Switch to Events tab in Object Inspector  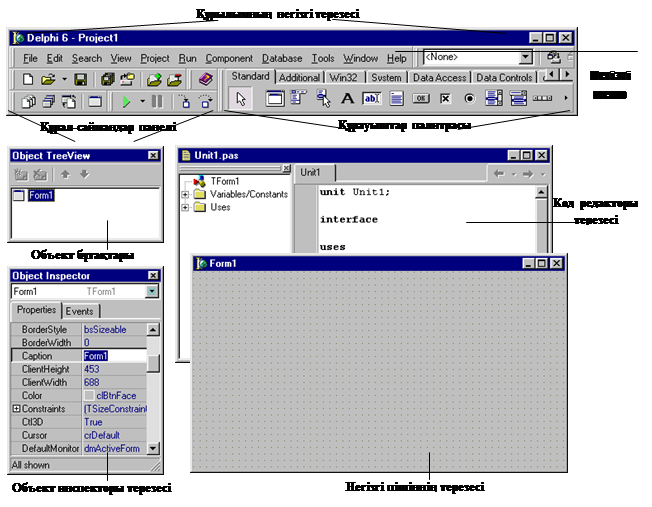pos(79,311)
